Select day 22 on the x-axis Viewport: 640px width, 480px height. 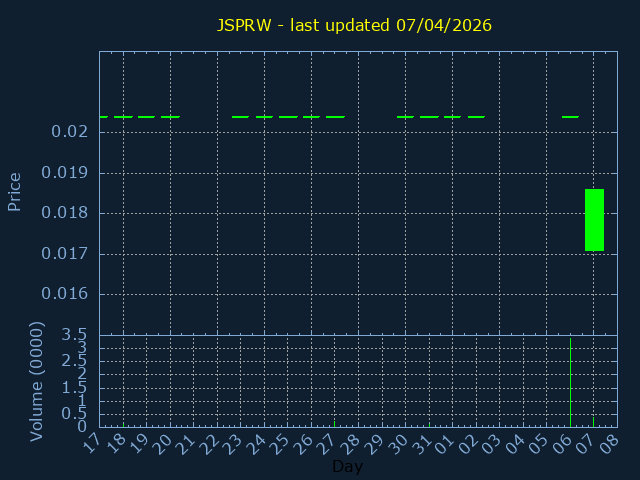point(210,442)
